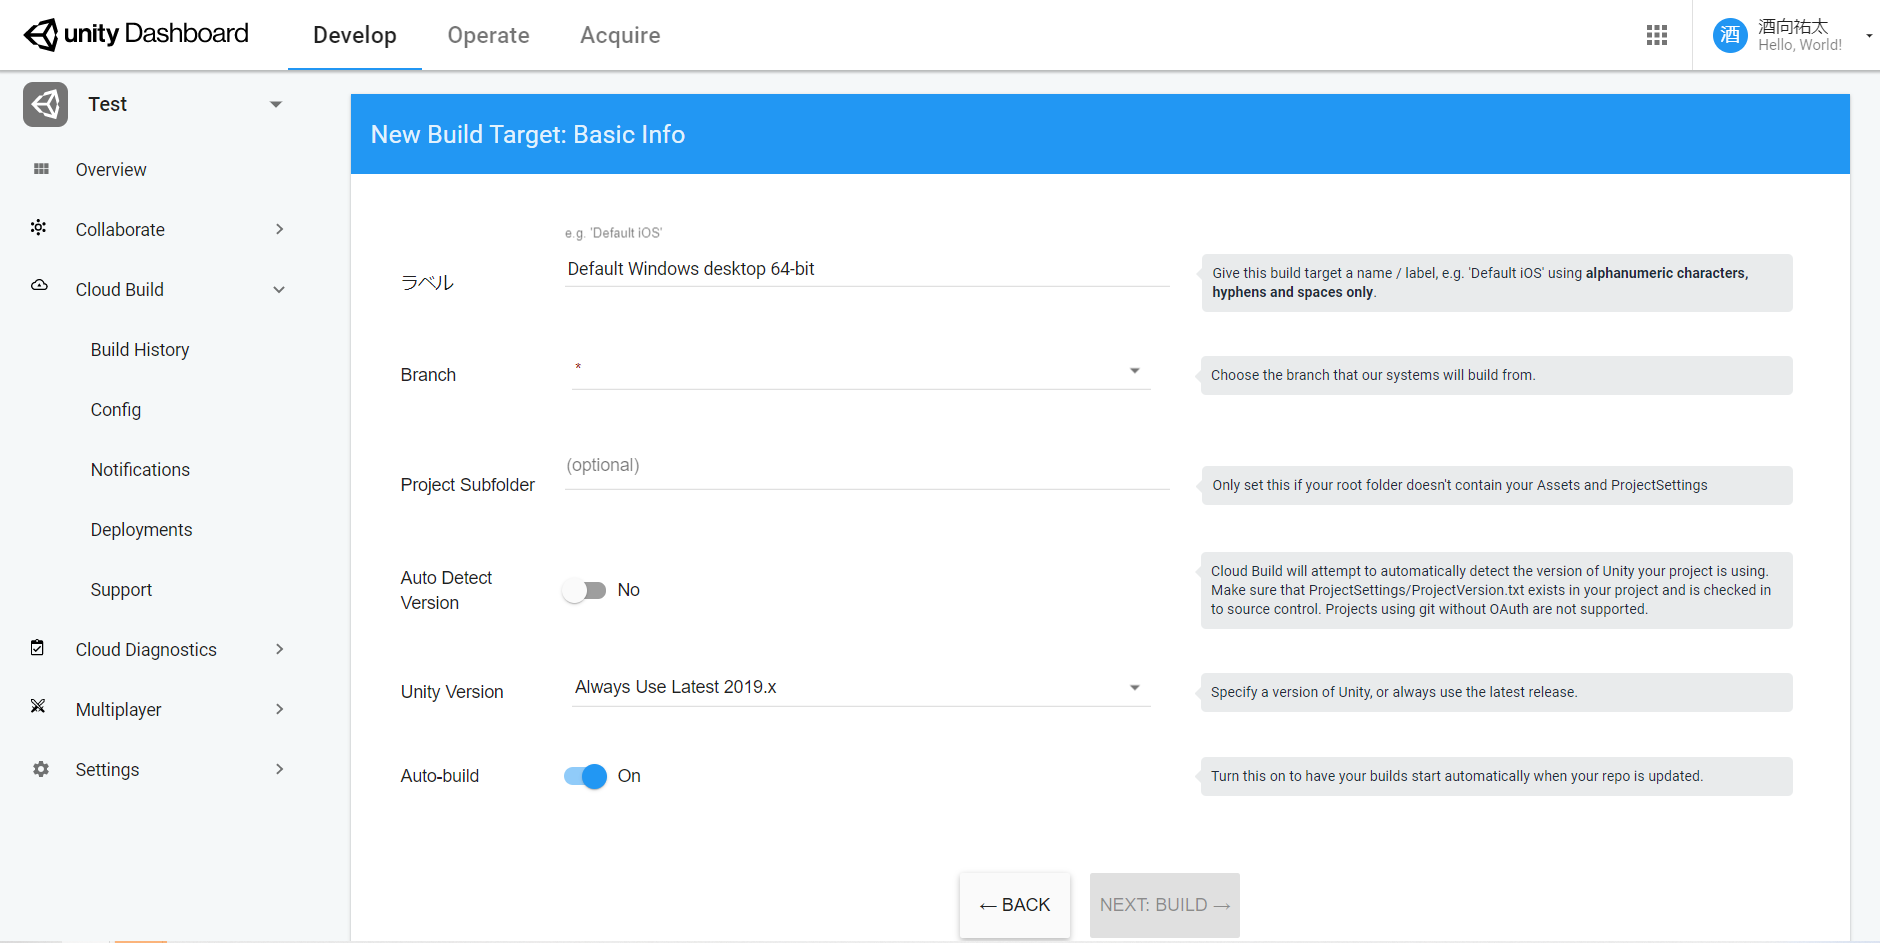Open the user account menu arrow
The image size is (1880, 943).
point(1869,36)
